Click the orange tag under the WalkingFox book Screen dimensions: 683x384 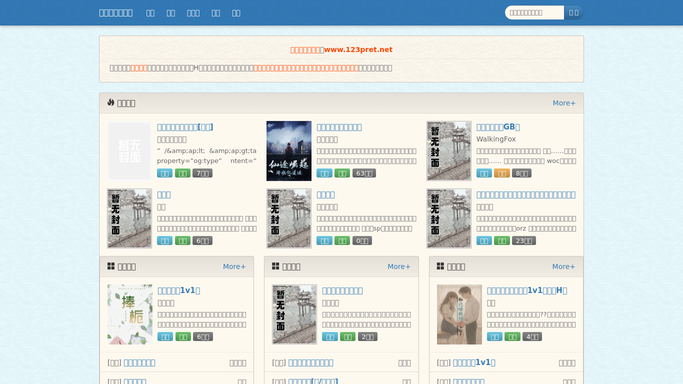[502, 173]
